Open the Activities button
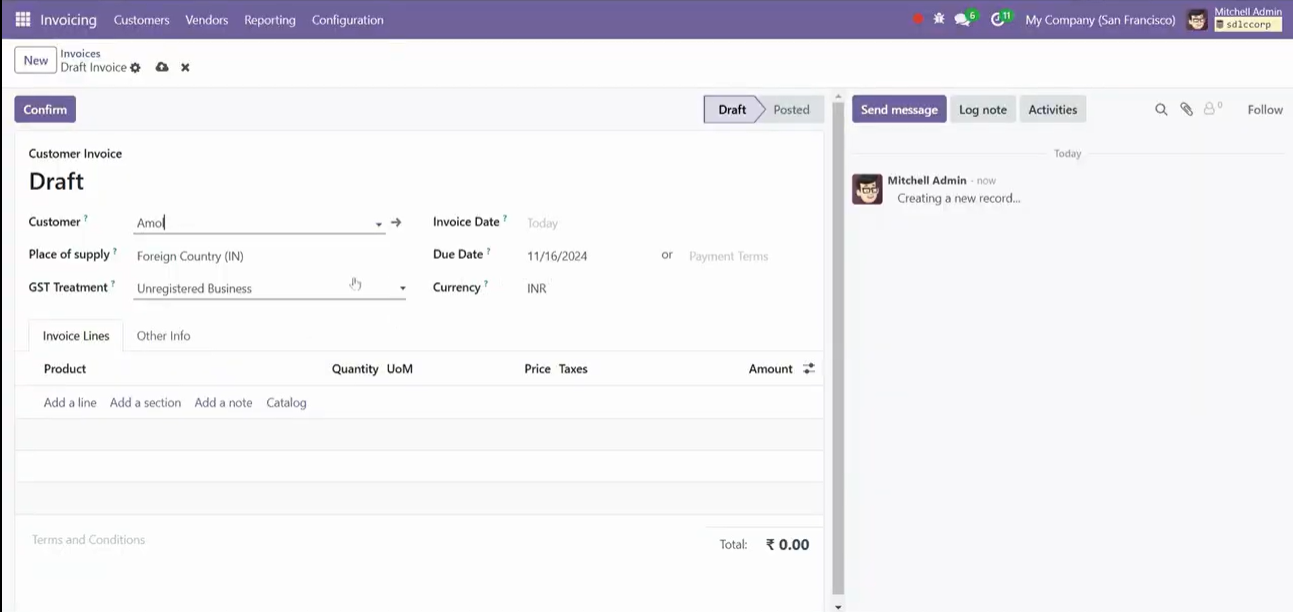 click(x=1053, y=110)
